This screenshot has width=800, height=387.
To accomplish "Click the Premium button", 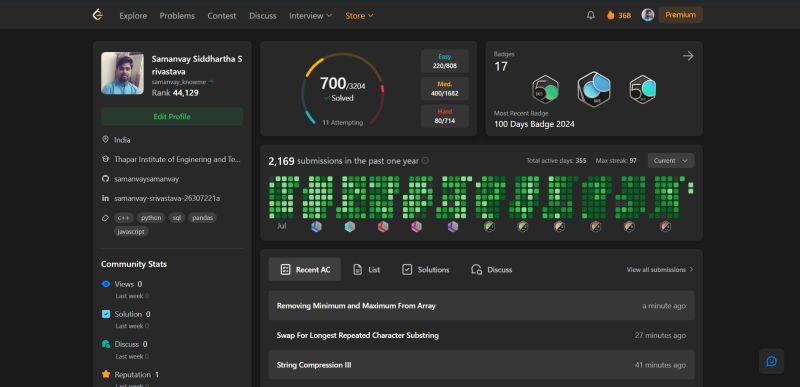I will click(x=680, y=15).
